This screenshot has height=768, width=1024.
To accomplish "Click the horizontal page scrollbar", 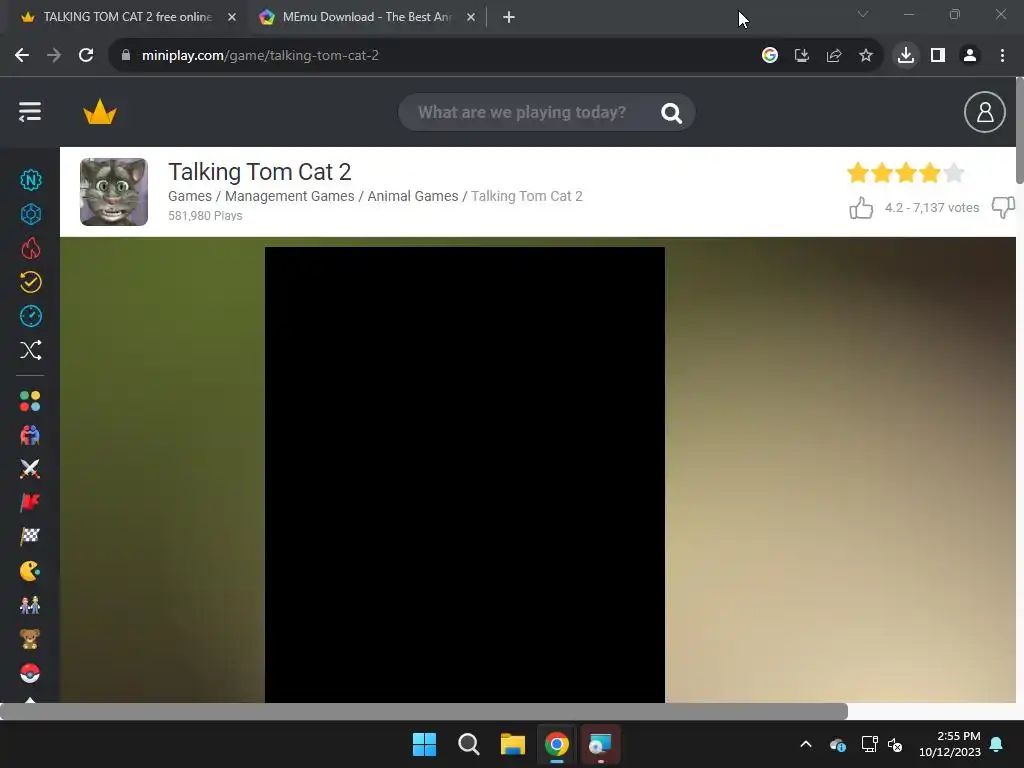I will click(x=424, y=711).
